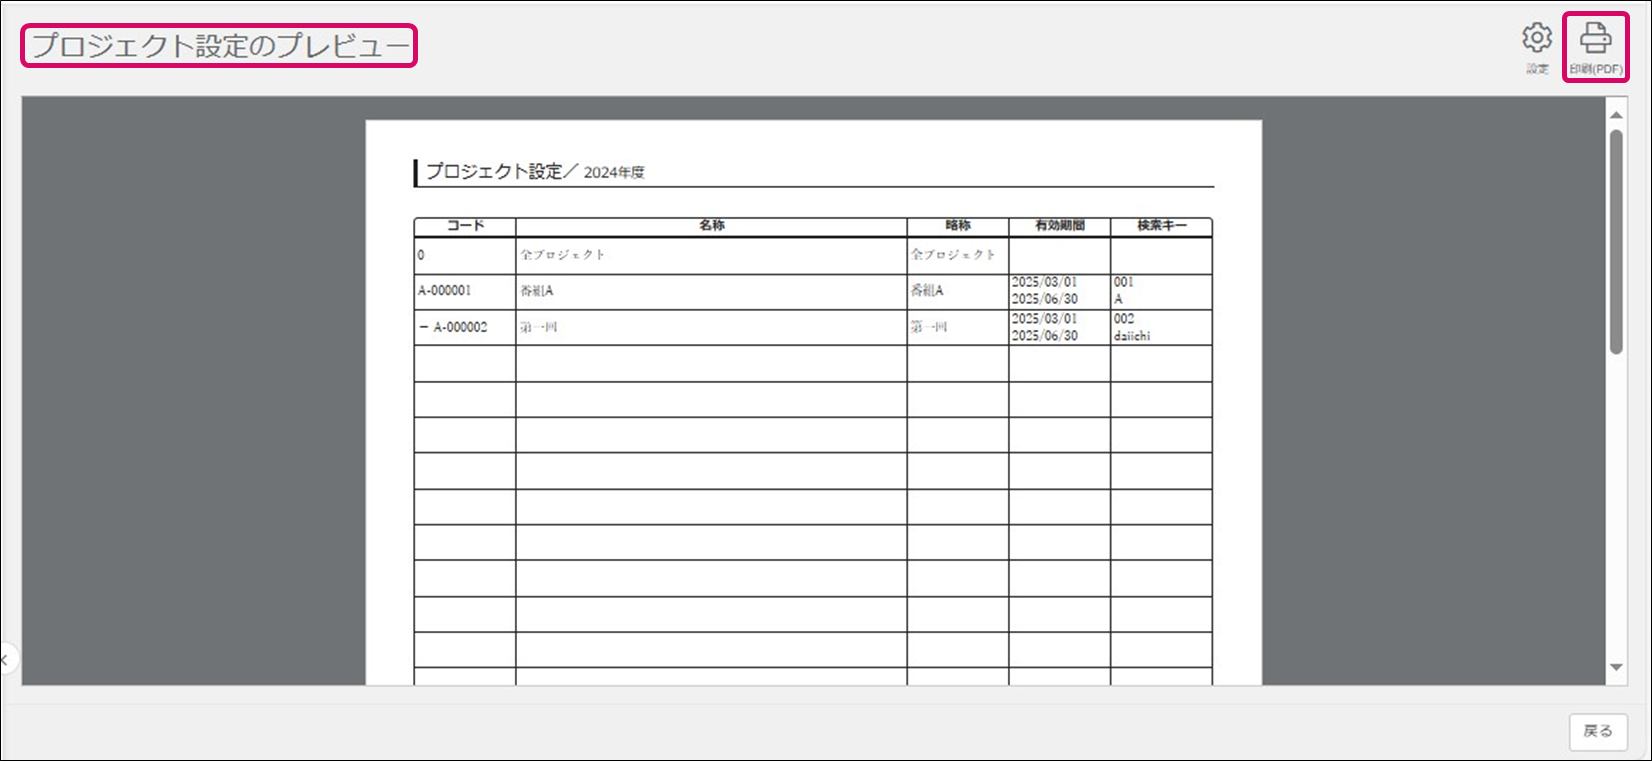1652x761 pixels.
Task: Click the daiichi search key cell
Action: 1132,336
